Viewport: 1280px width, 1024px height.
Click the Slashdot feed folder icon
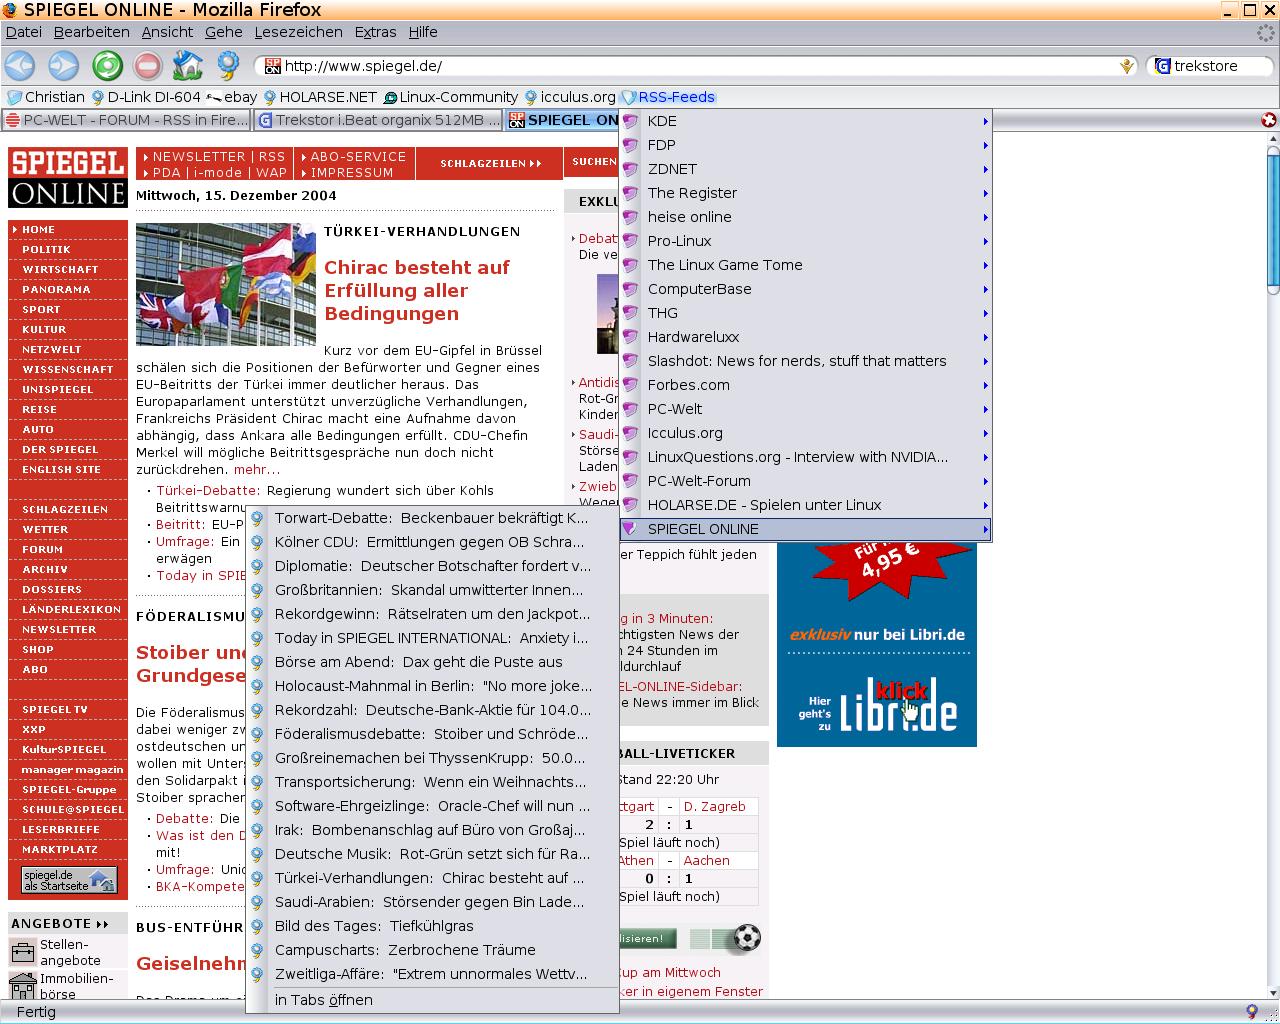coord(630,361)
